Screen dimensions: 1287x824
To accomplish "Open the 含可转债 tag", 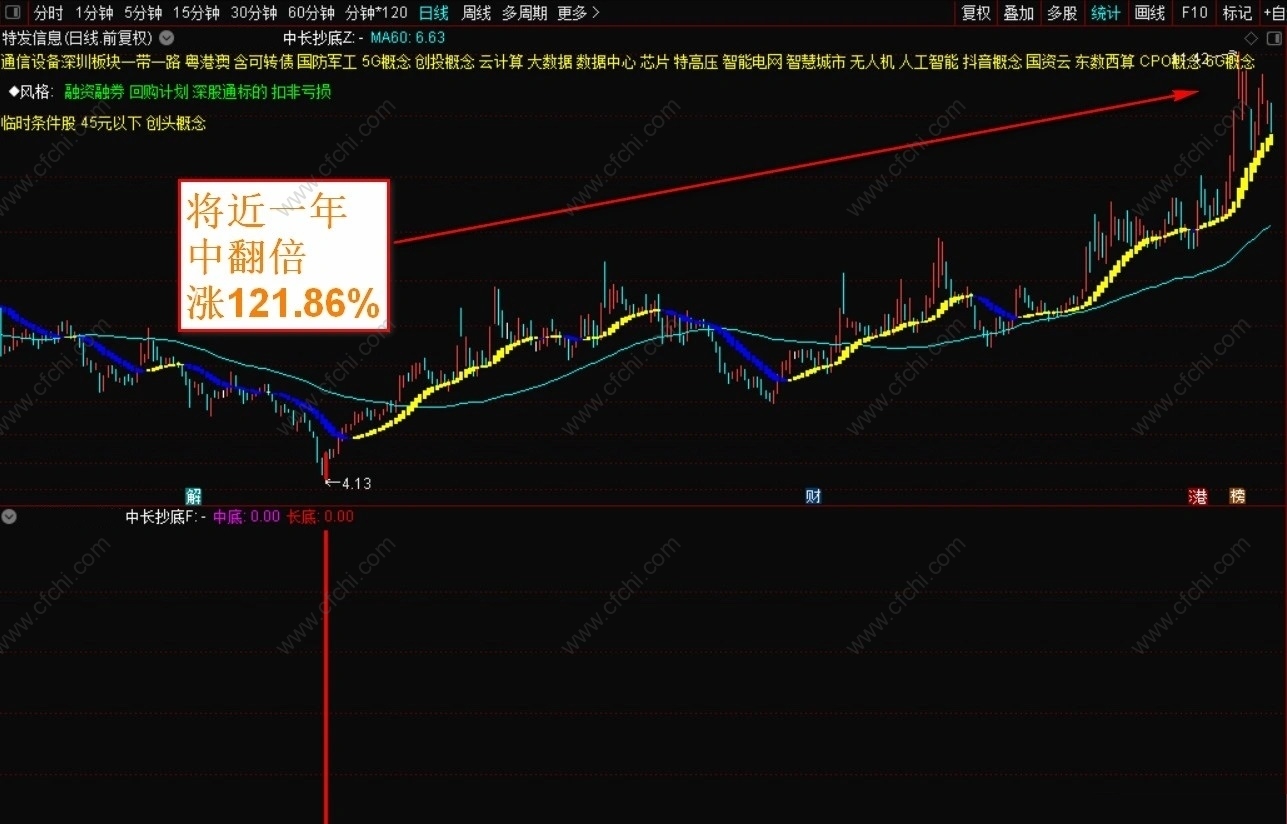I will click(x=263, y=62).
